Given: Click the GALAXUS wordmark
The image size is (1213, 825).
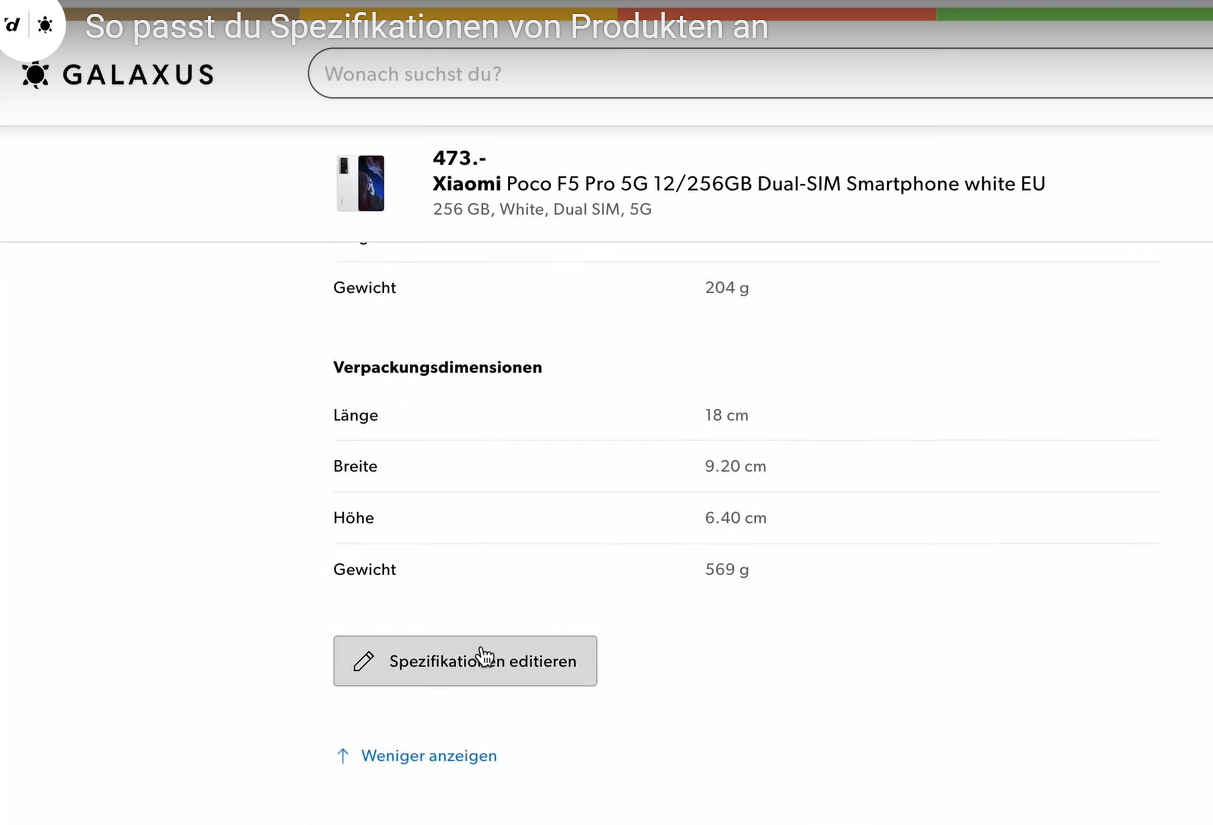Looking at the screenshot, I should pyautogui.click(x=138, y=75).
